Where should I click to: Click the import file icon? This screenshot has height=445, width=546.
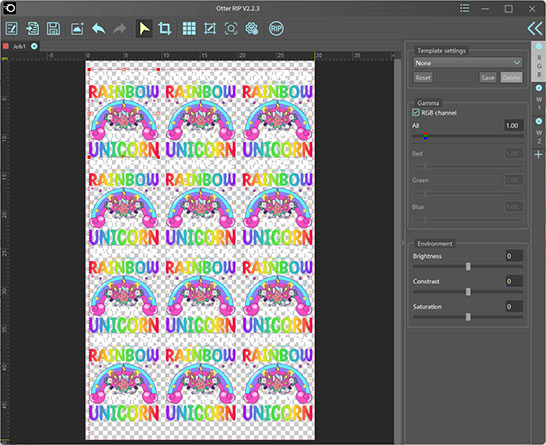pos(32,29)
